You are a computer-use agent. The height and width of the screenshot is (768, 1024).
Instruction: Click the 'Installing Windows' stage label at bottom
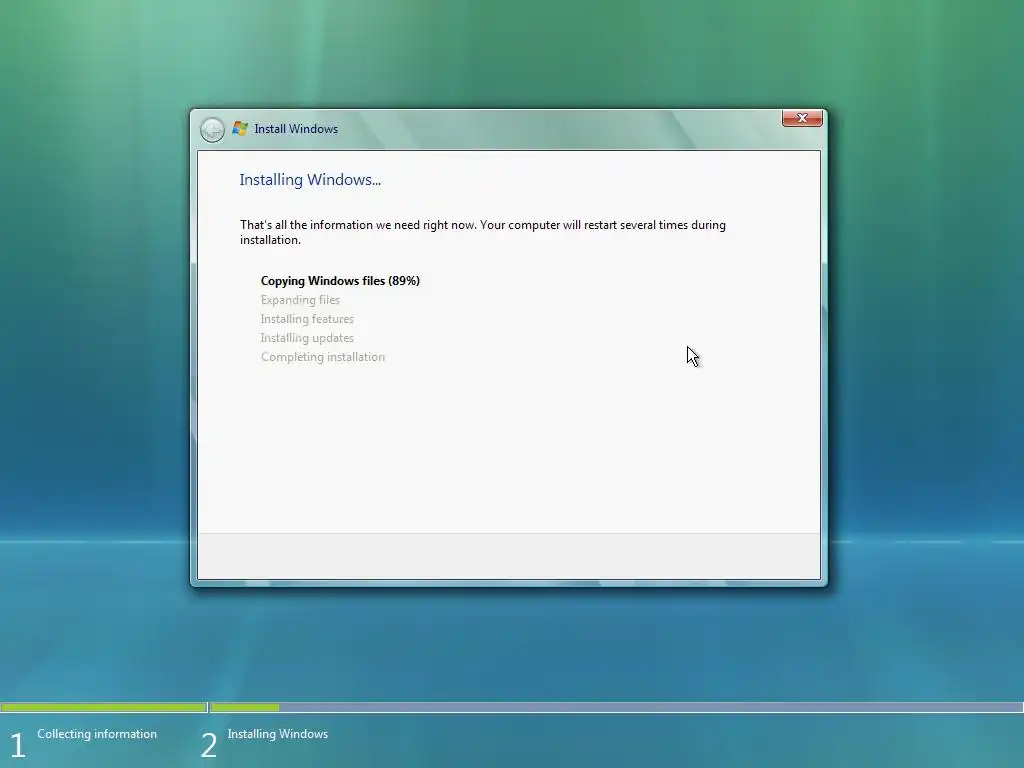pyautogui.click(x=278, y=734)
